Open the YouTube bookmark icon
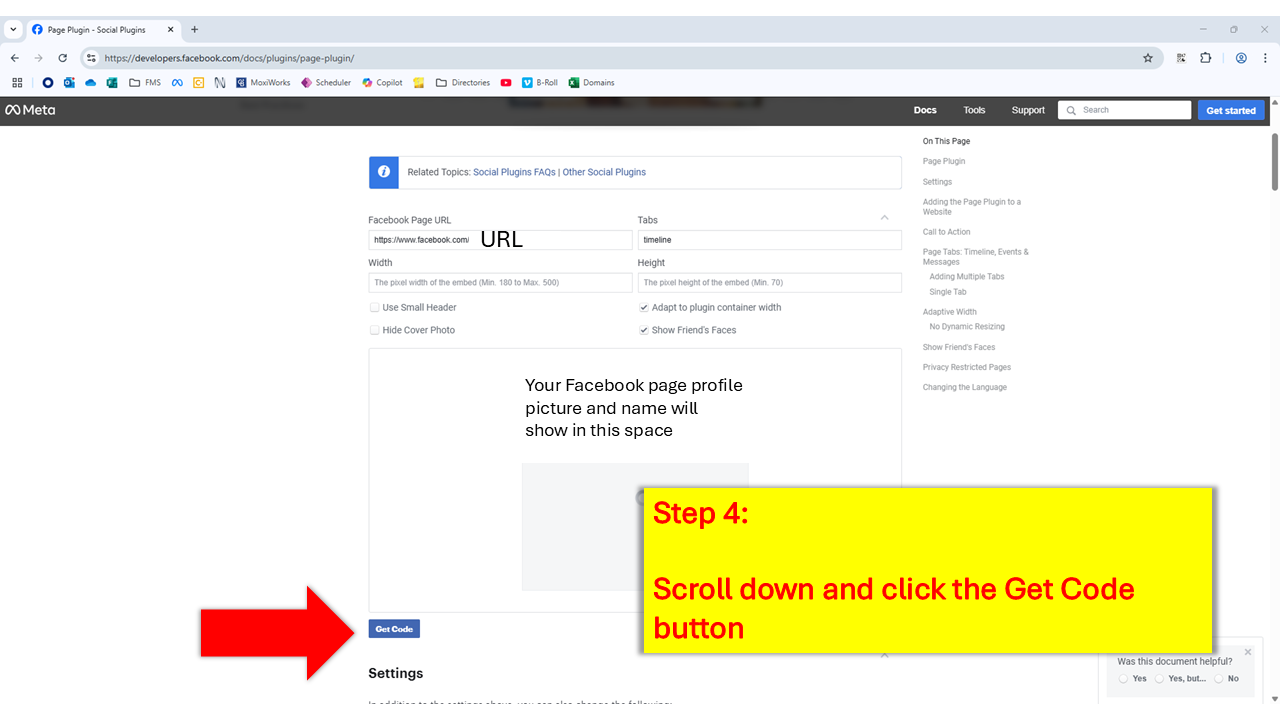The image size is (1280, 720). (x=506, y=83)
